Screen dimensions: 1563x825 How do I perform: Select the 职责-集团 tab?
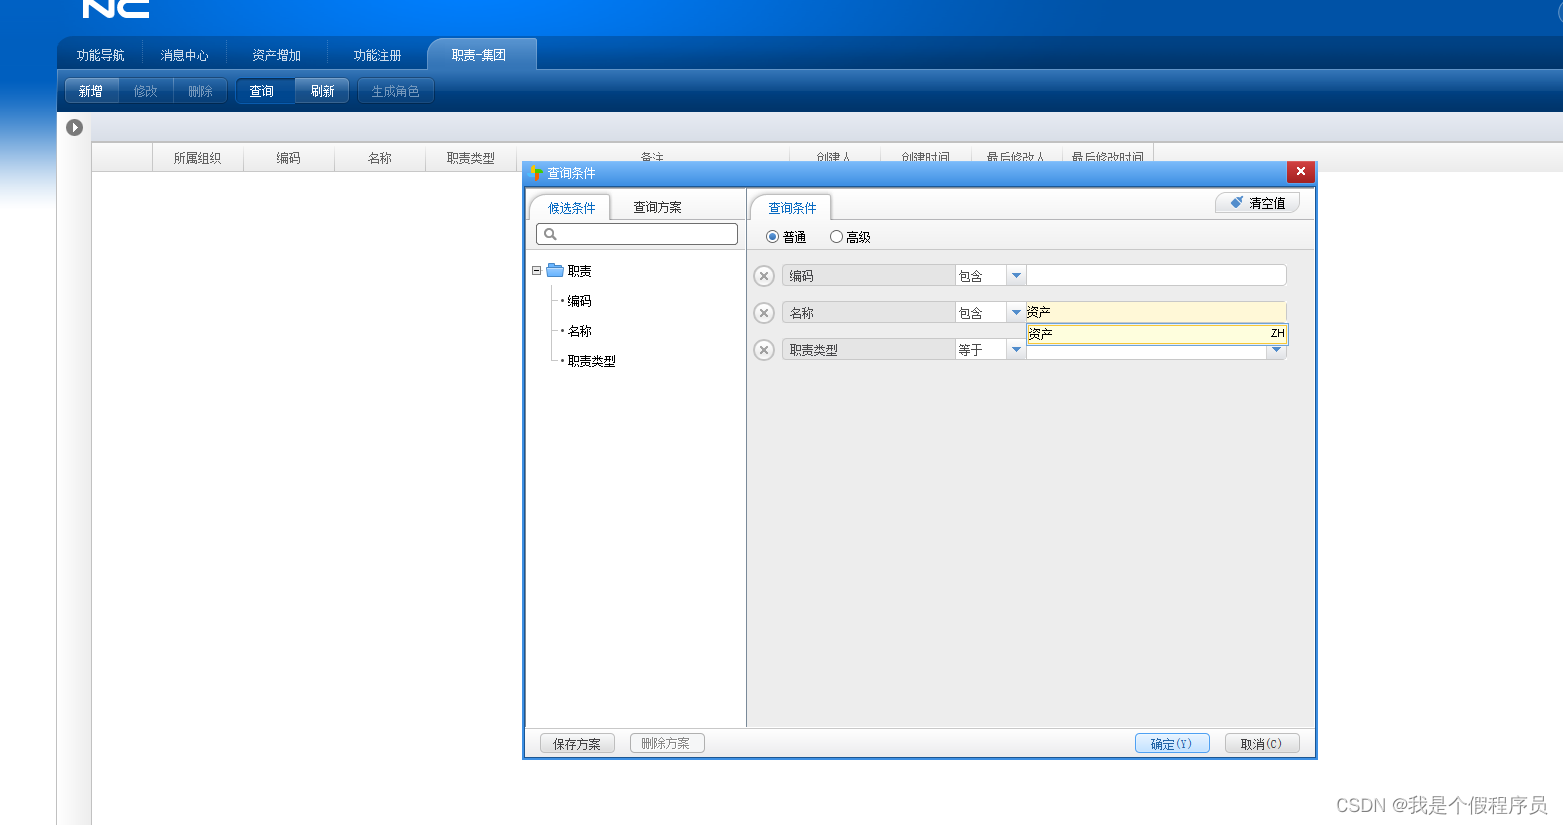point(480,54)
